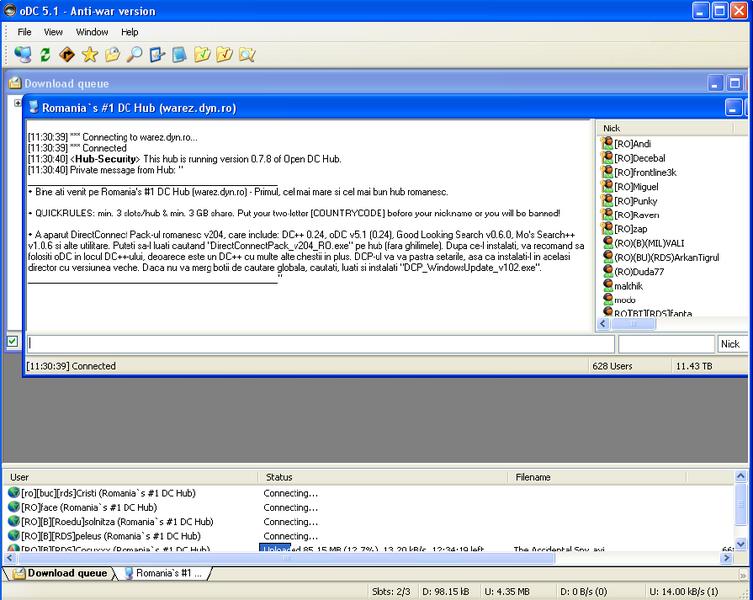Click the user filter field left of Nick
This screenshot has width=753, height=600.
(667, 344)
